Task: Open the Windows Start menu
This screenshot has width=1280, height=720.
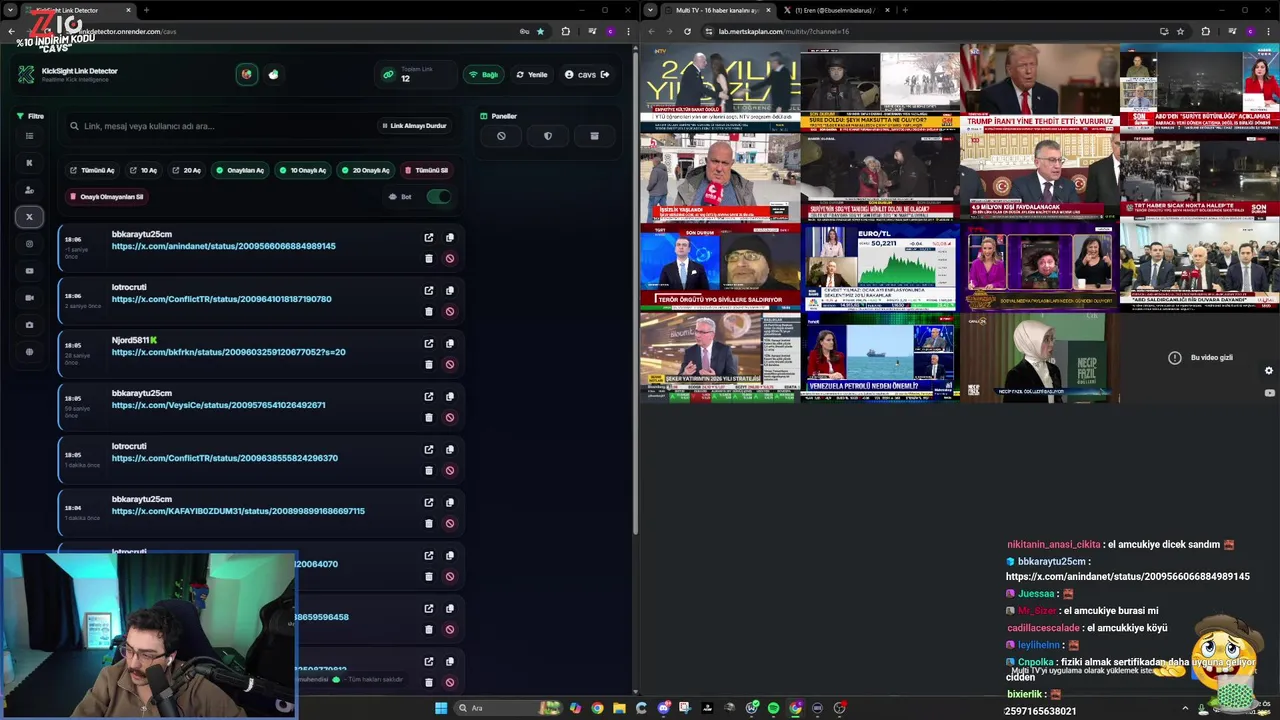Action: click(x=440, y=708)
